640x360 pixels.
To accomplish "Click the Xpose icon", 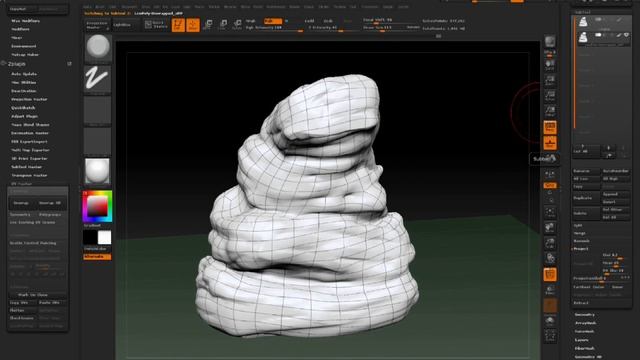I will (x=550, y=337).
